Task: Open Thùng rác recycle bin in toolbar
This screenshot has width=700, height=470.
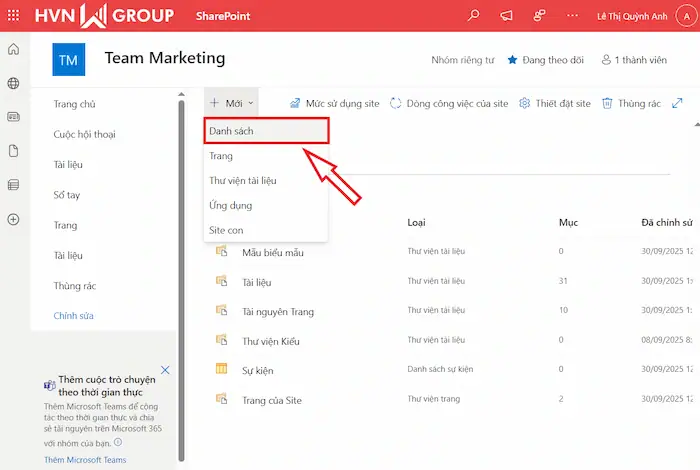Action: pos(631,103)
